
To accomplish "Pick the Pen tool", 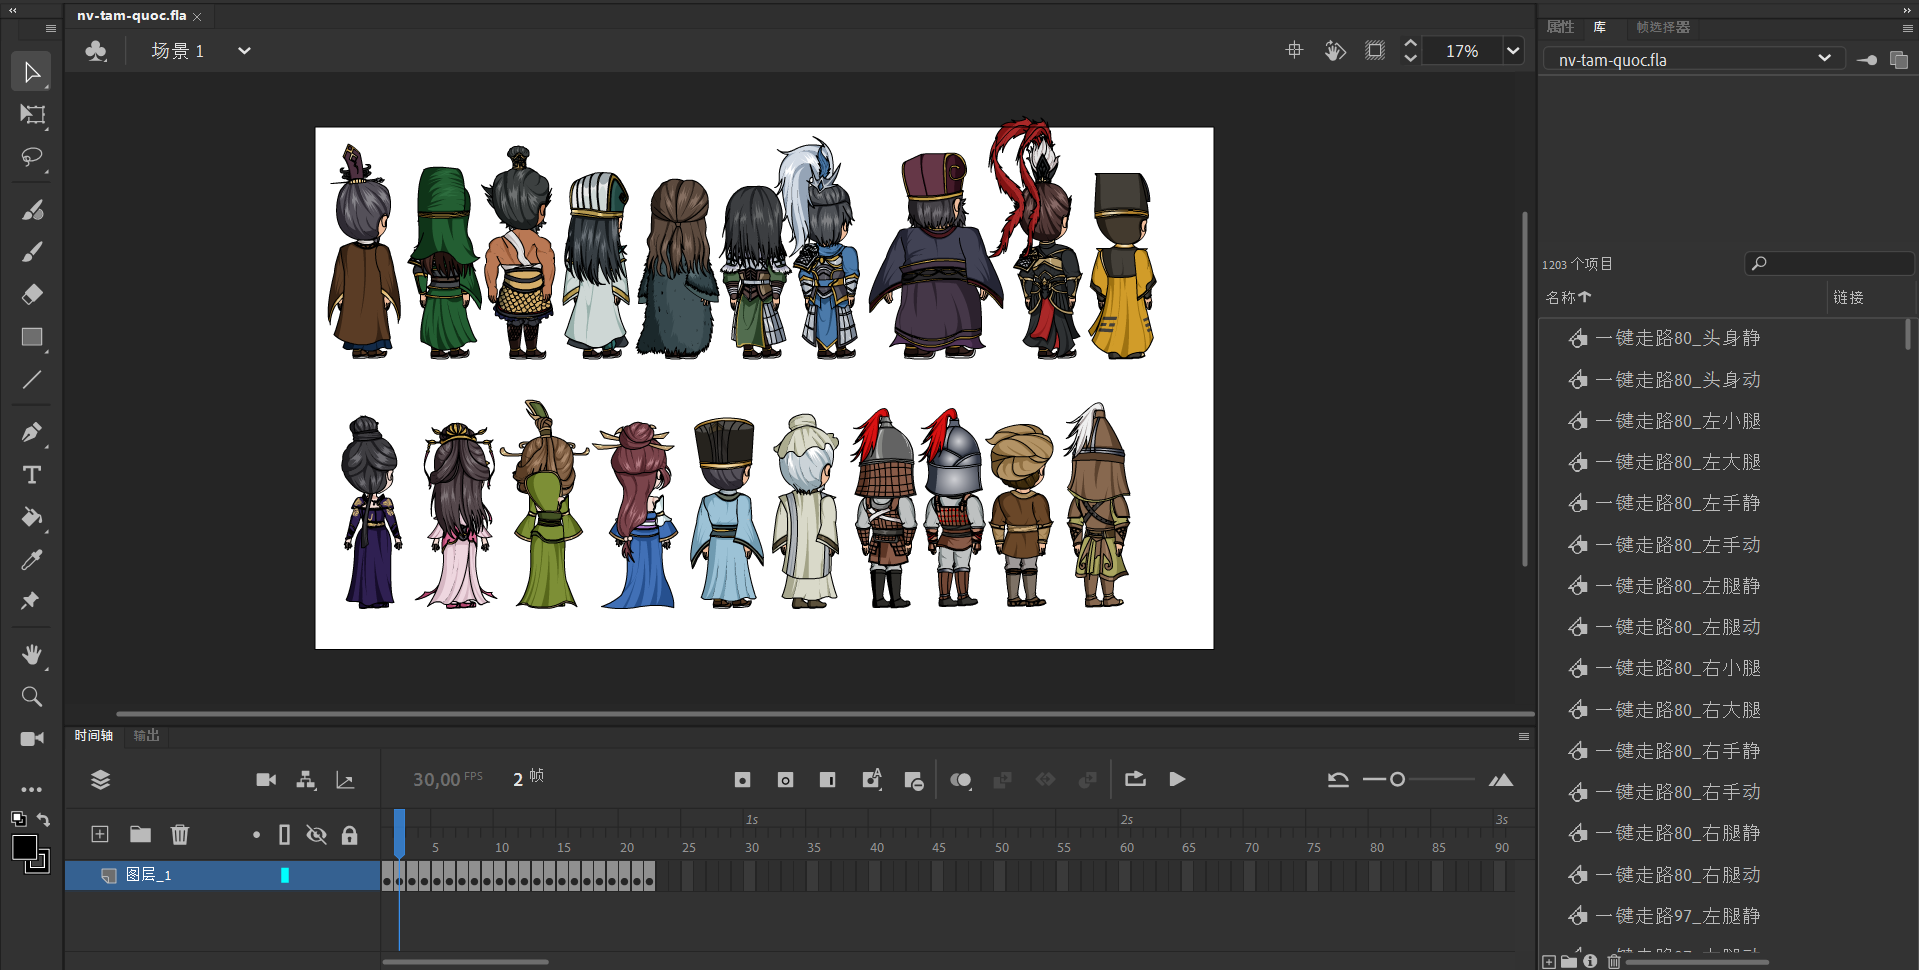I will point(32,433).
